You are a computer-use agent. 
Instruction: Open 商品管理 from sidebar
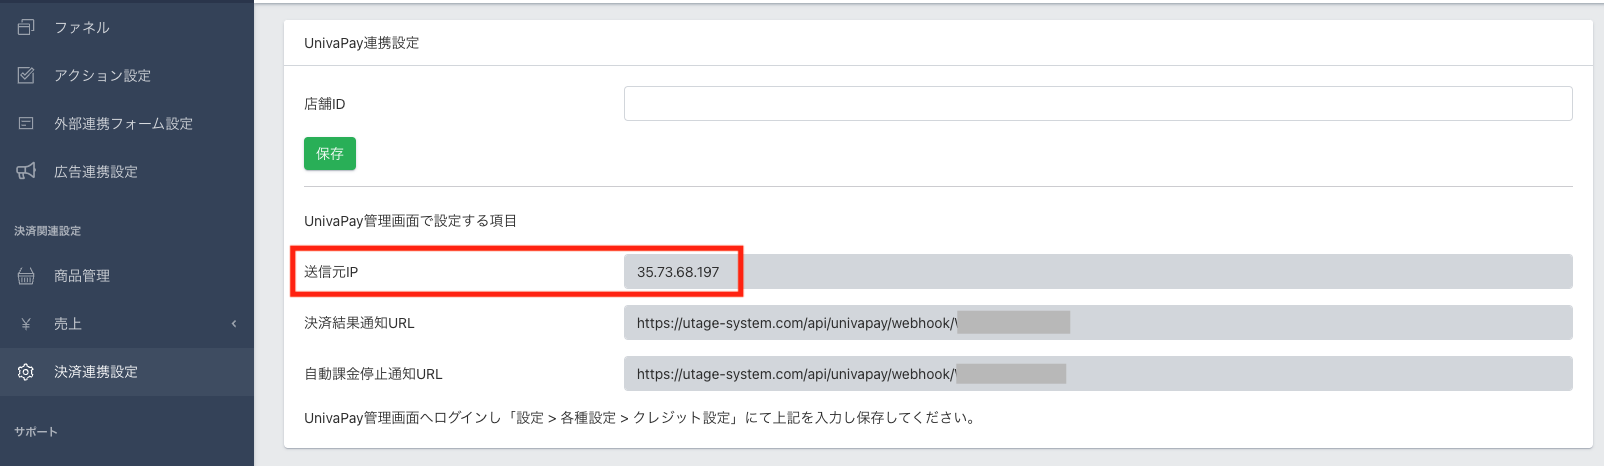[x=82, y=276]
